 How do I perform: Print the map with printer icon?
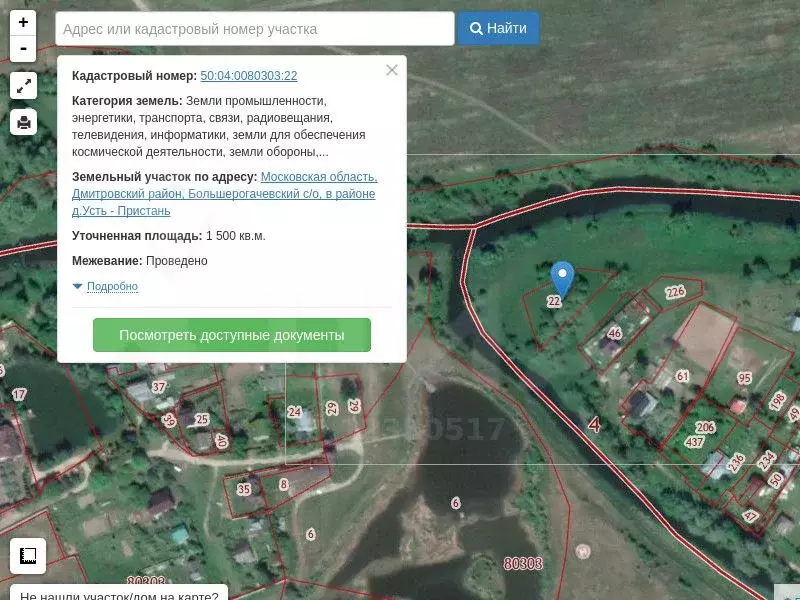23,122
